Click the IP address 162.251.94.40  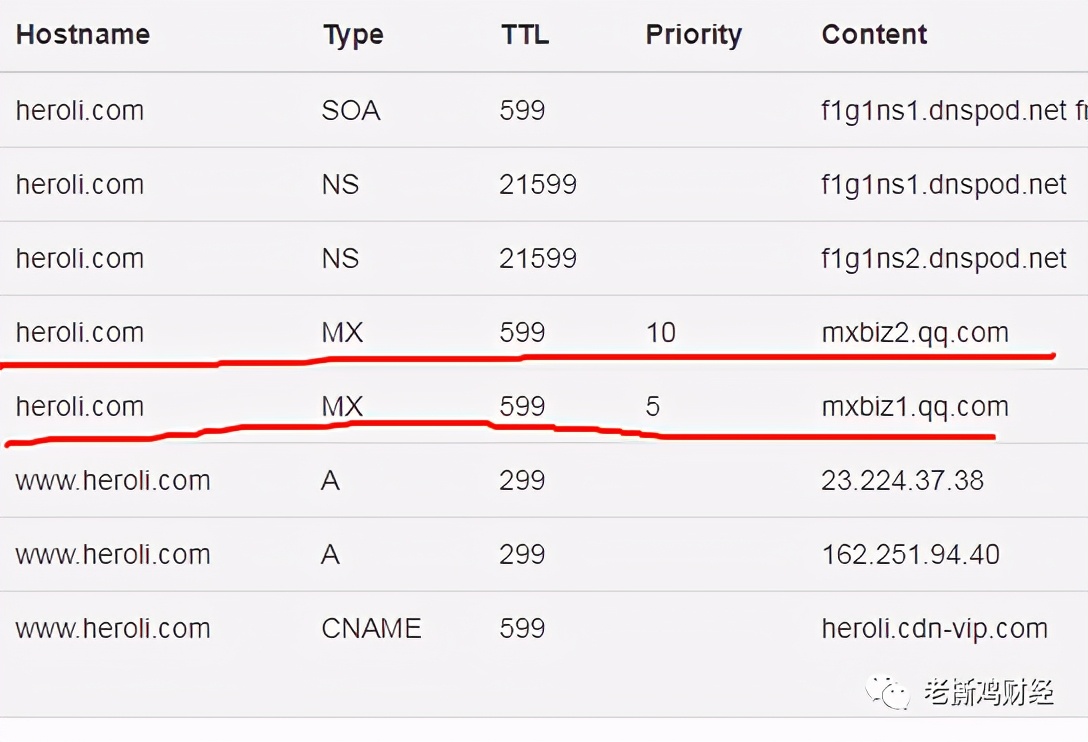(910, 555)
